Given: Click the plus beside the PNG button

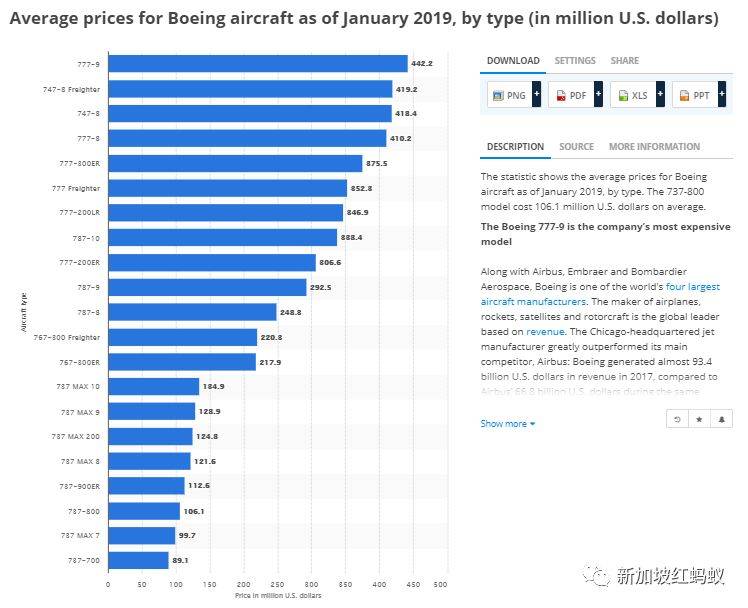Looking at the screenshot, I should click(537, 95).
